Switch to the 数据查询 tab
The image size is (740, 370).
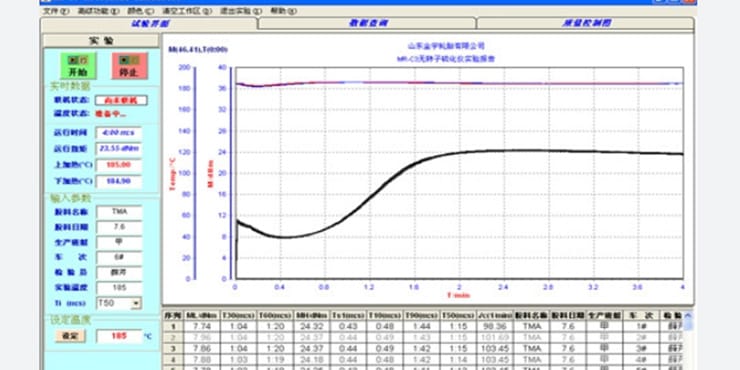[367, 23]
